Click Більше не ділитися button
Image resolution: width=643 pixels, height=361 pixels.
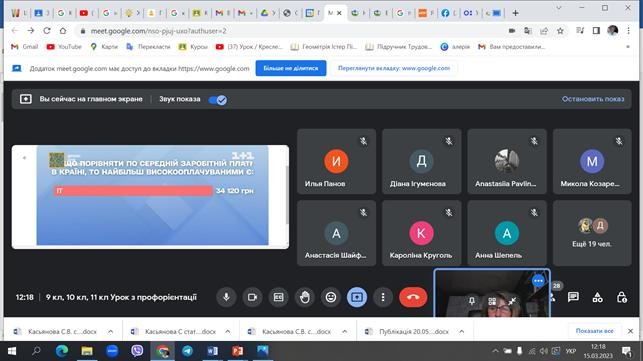pos(291,68)
